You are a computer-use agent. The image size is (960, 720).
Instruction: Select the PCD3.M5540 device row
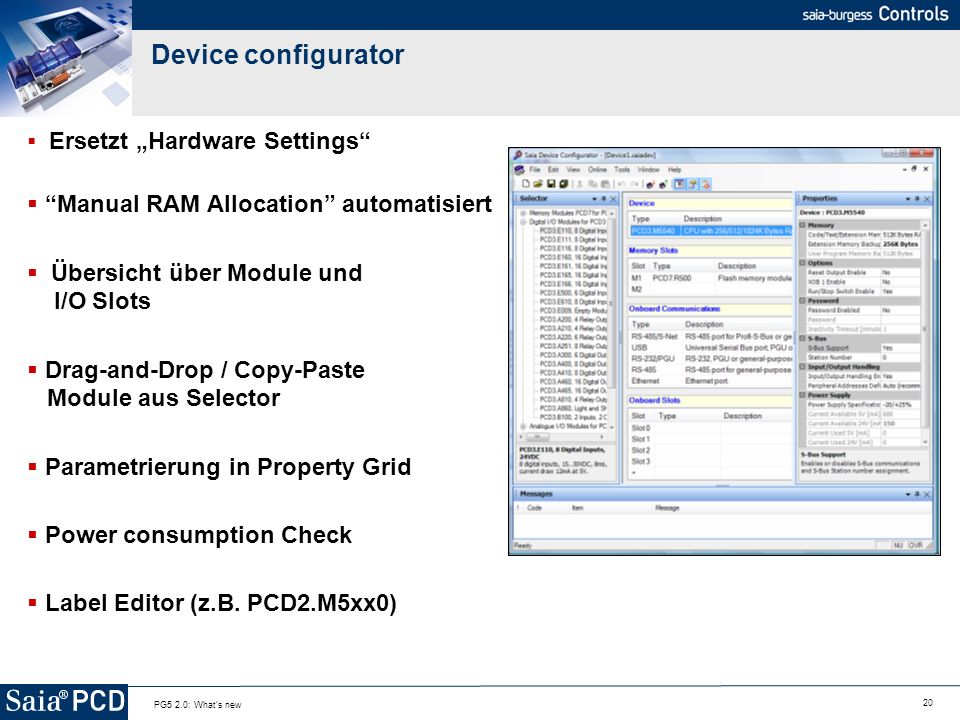[710, 231]
